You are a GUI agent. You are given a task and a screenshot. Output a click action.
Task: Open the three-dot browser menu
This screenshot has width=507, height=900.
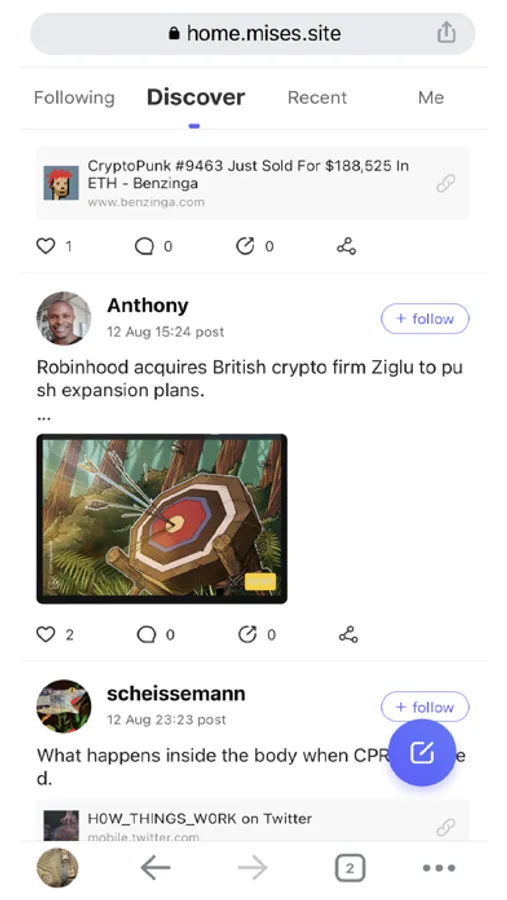tap(439, 868)
